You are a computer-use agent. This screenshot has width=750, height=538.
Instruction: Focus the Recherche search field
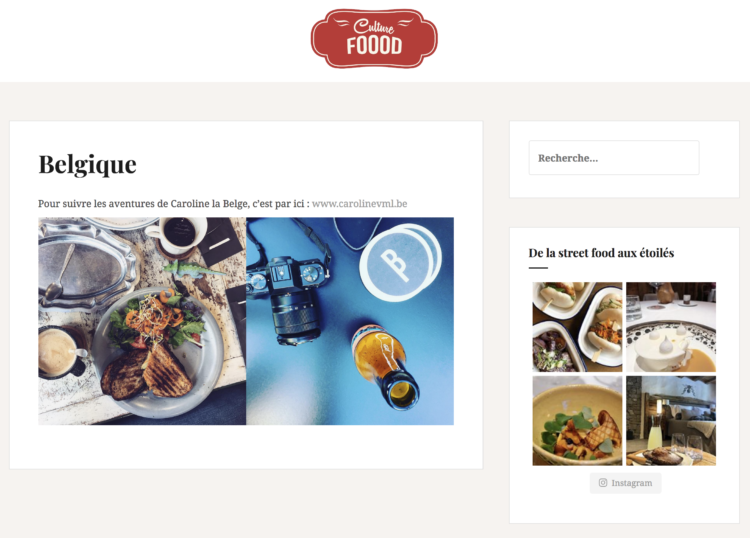614,158
